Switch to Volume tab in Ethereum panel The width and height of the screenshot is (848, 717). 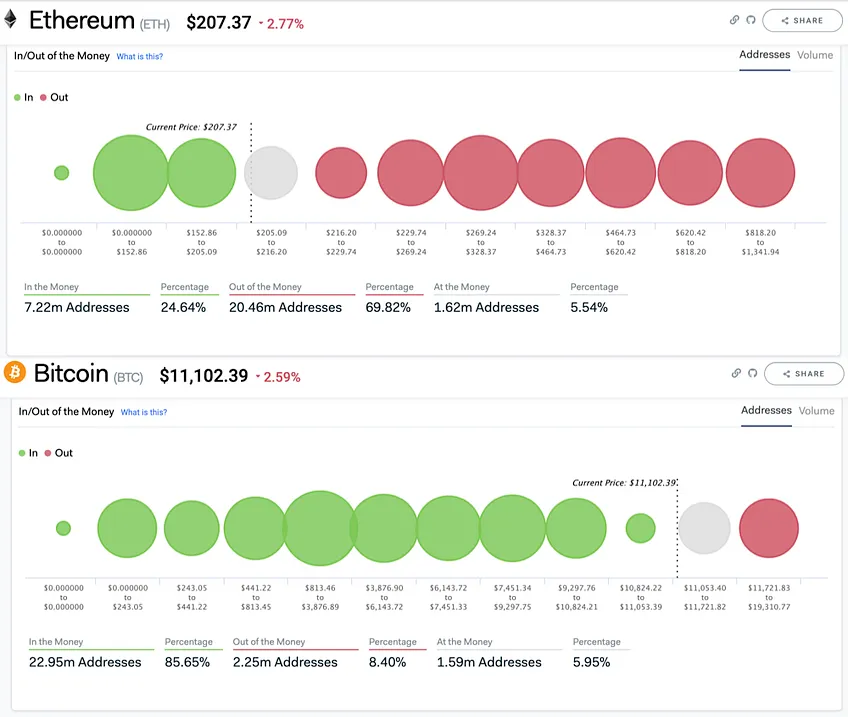point(815,55)
